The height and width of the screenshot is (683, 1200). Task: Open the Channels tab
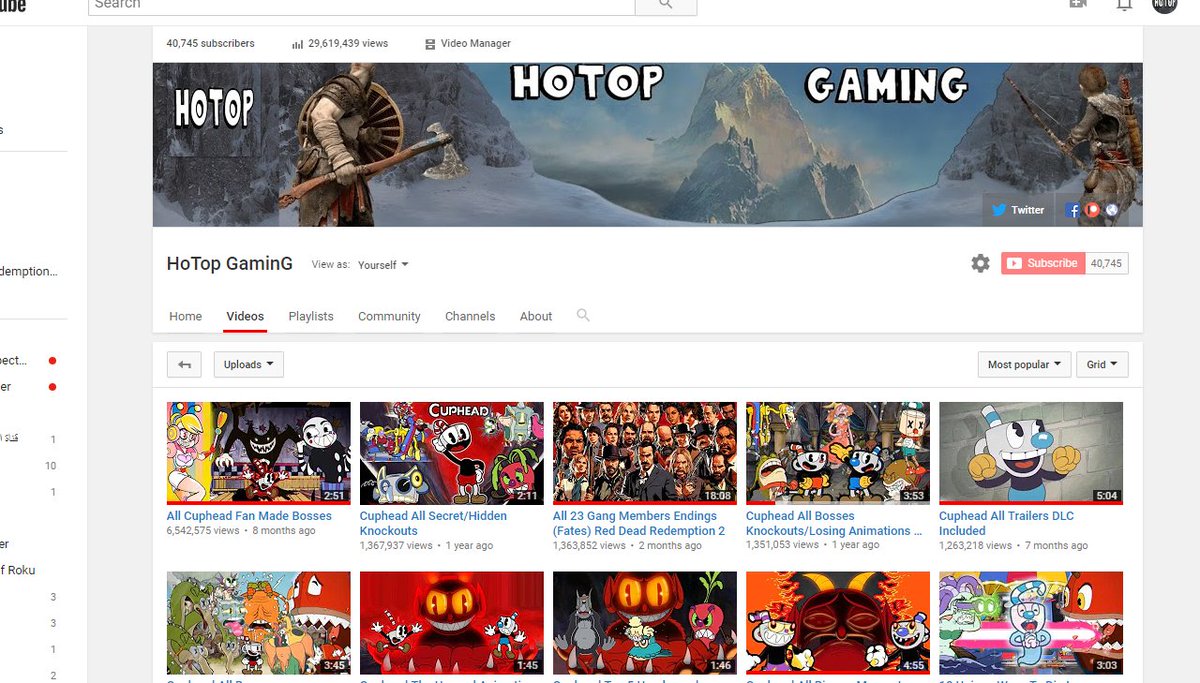pyautogui.click(x=470, y=316)
